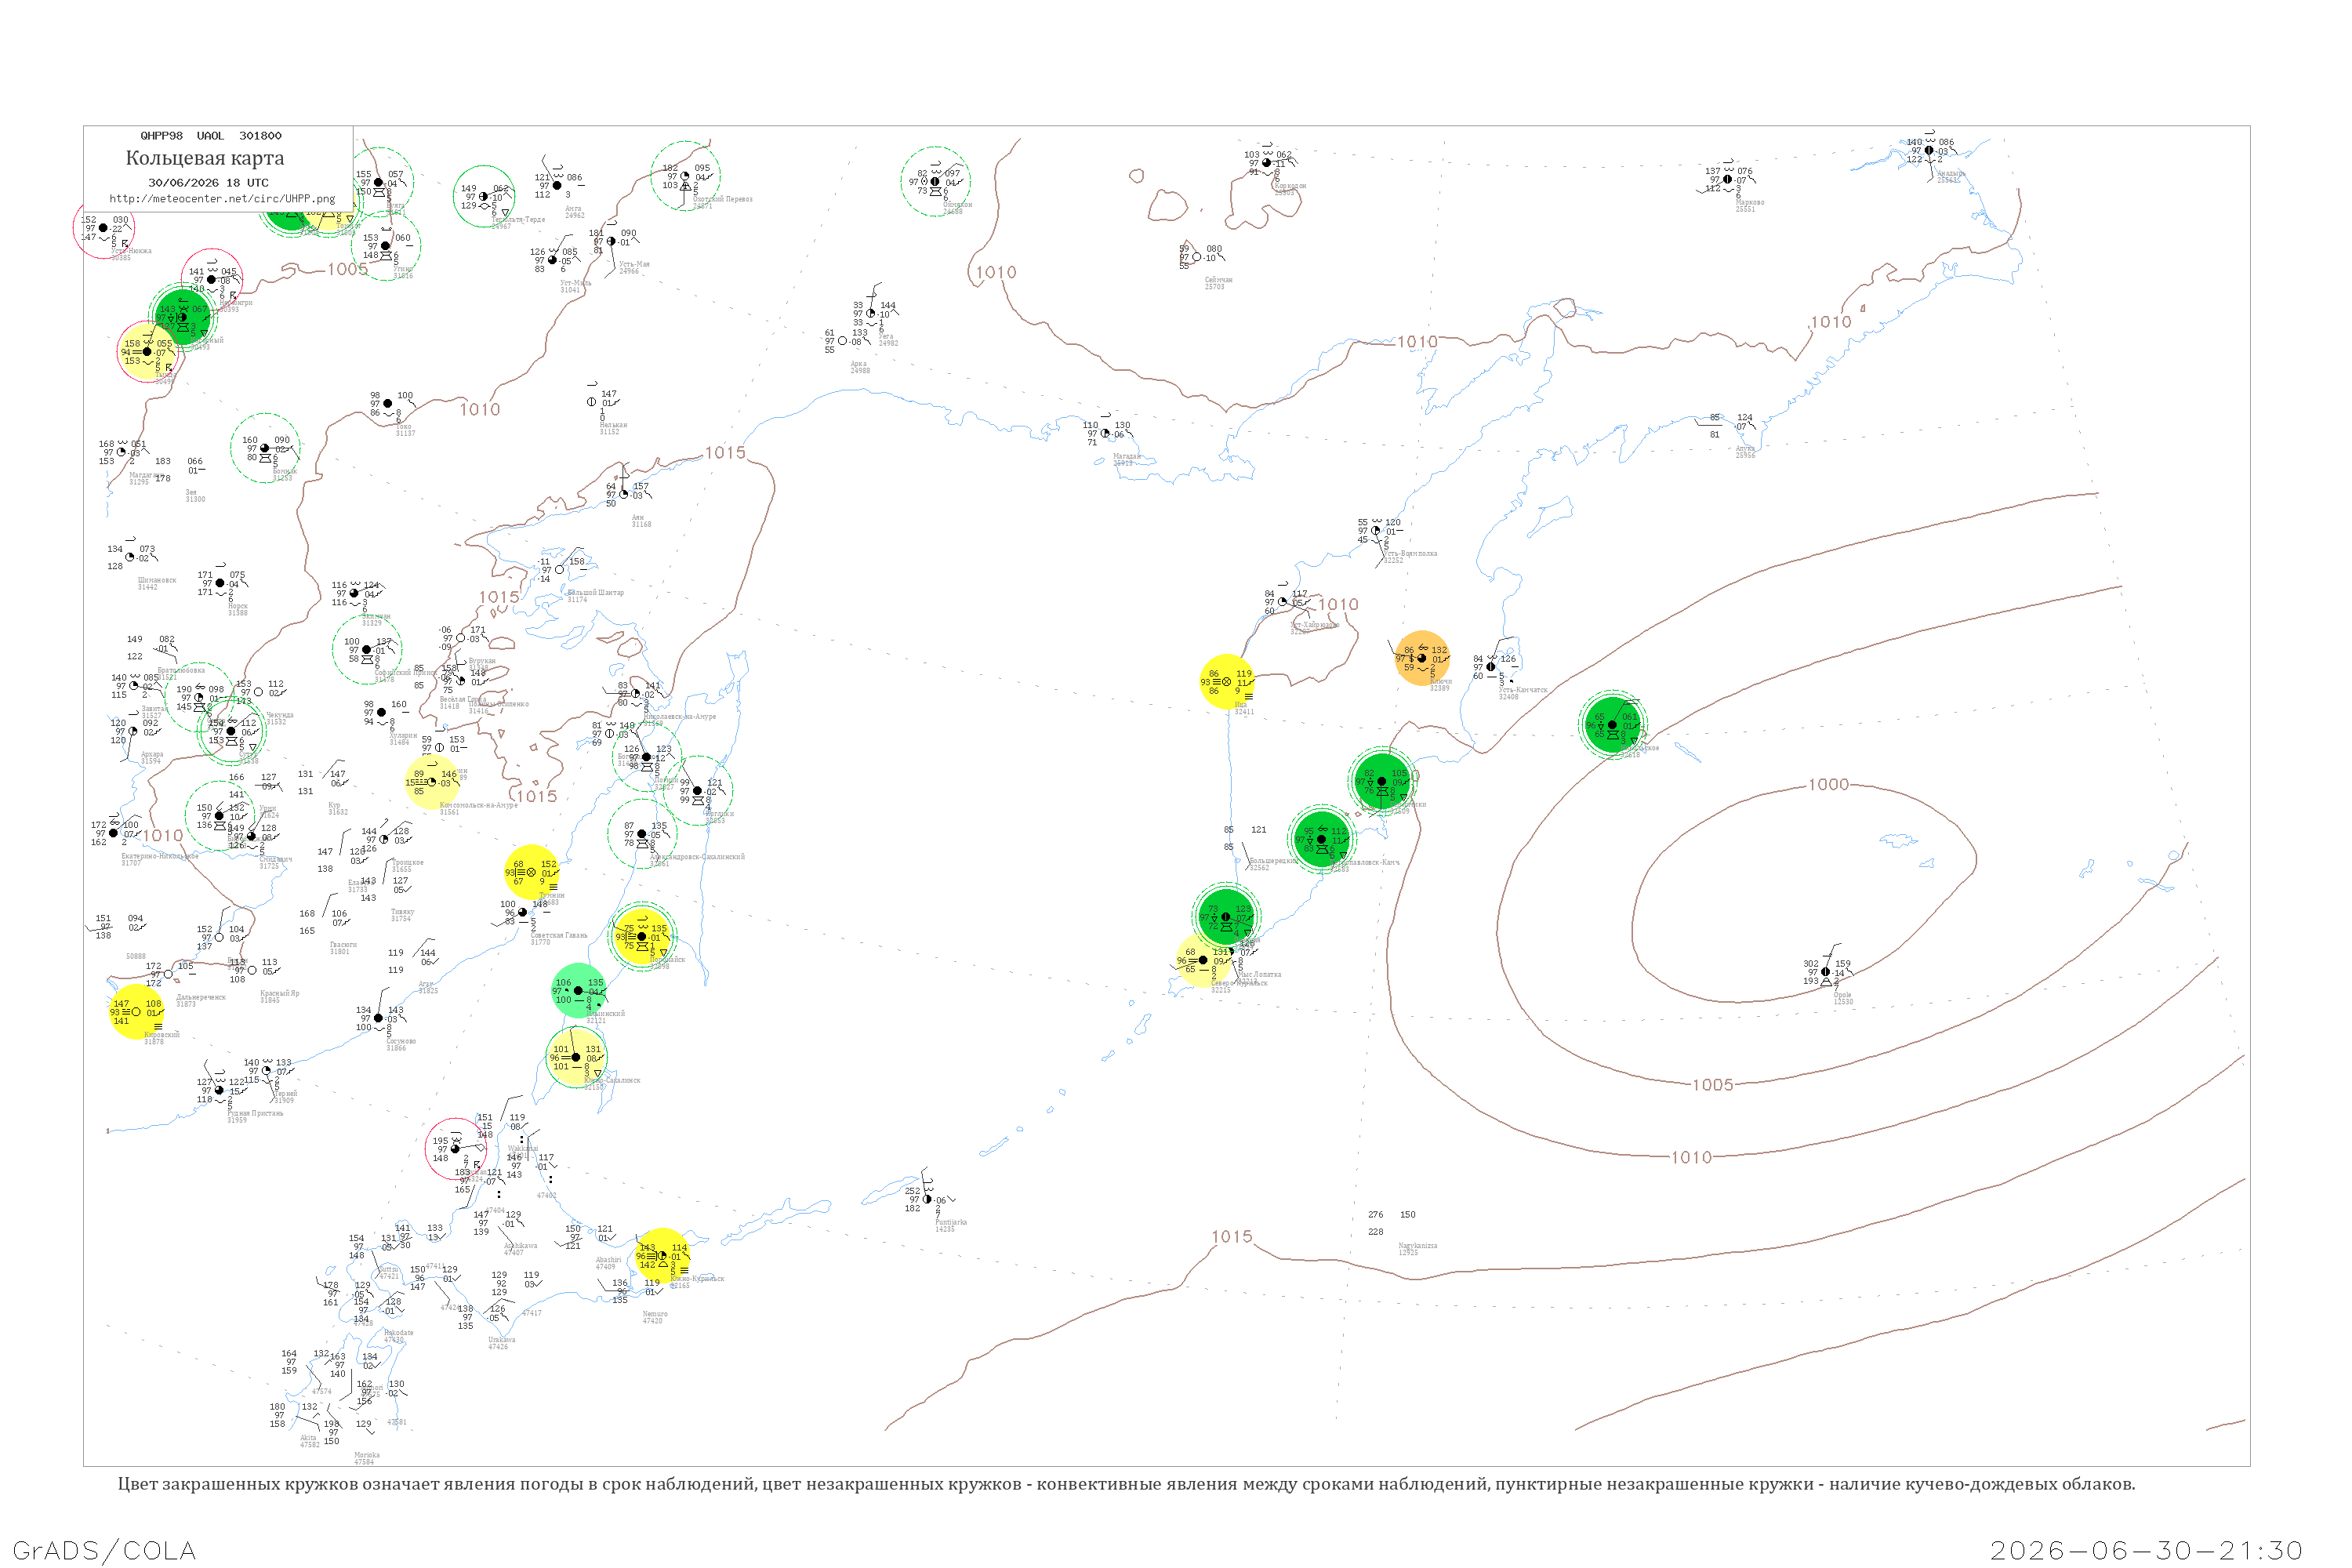Click the station name "Abashiri"
2352x1568 pixels.
(x=608, y=1260)
